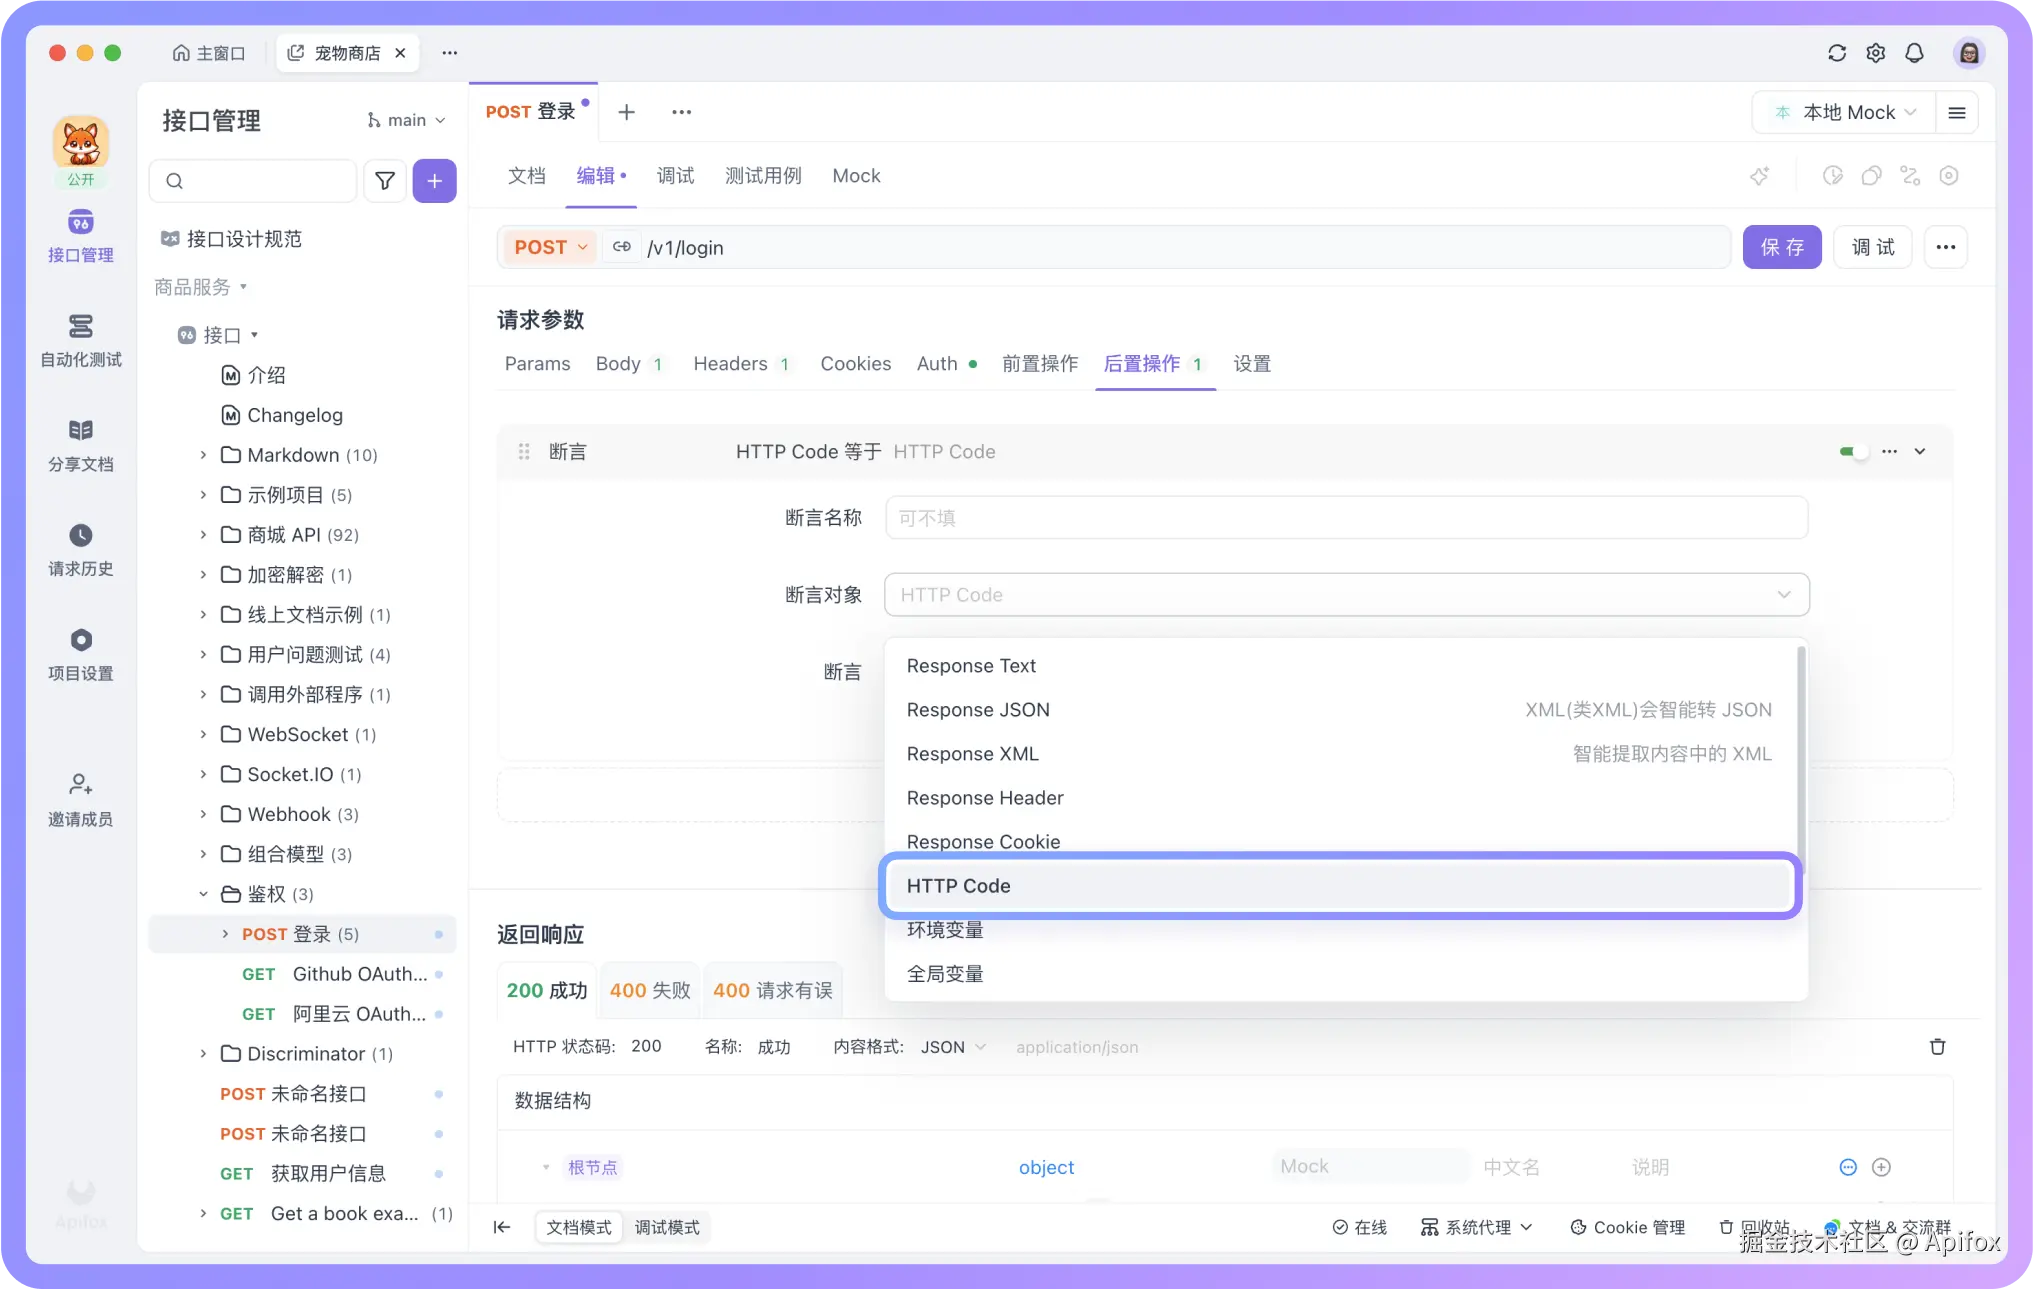This screenshot has width=2033, height=1289.
Task: Switch to the Mock tab
Action: [856, 175]
